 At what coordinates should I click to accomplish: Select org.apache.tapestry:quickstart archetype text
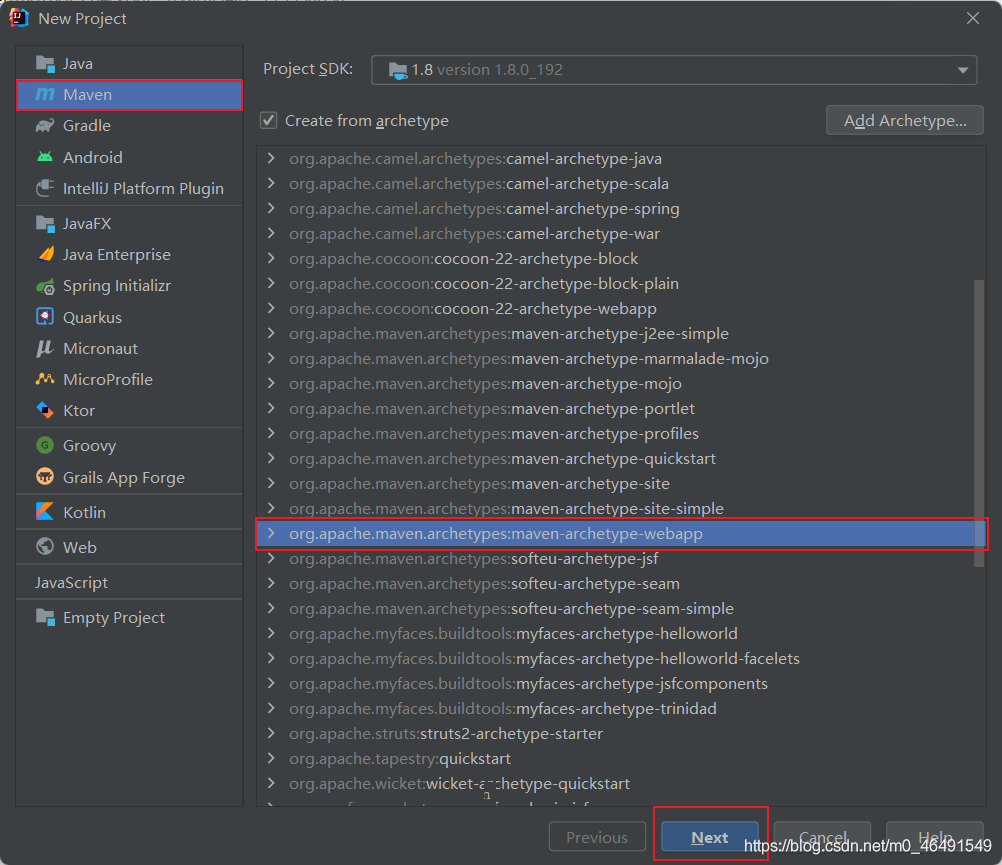pyautogui.click(x=399, y=758)
